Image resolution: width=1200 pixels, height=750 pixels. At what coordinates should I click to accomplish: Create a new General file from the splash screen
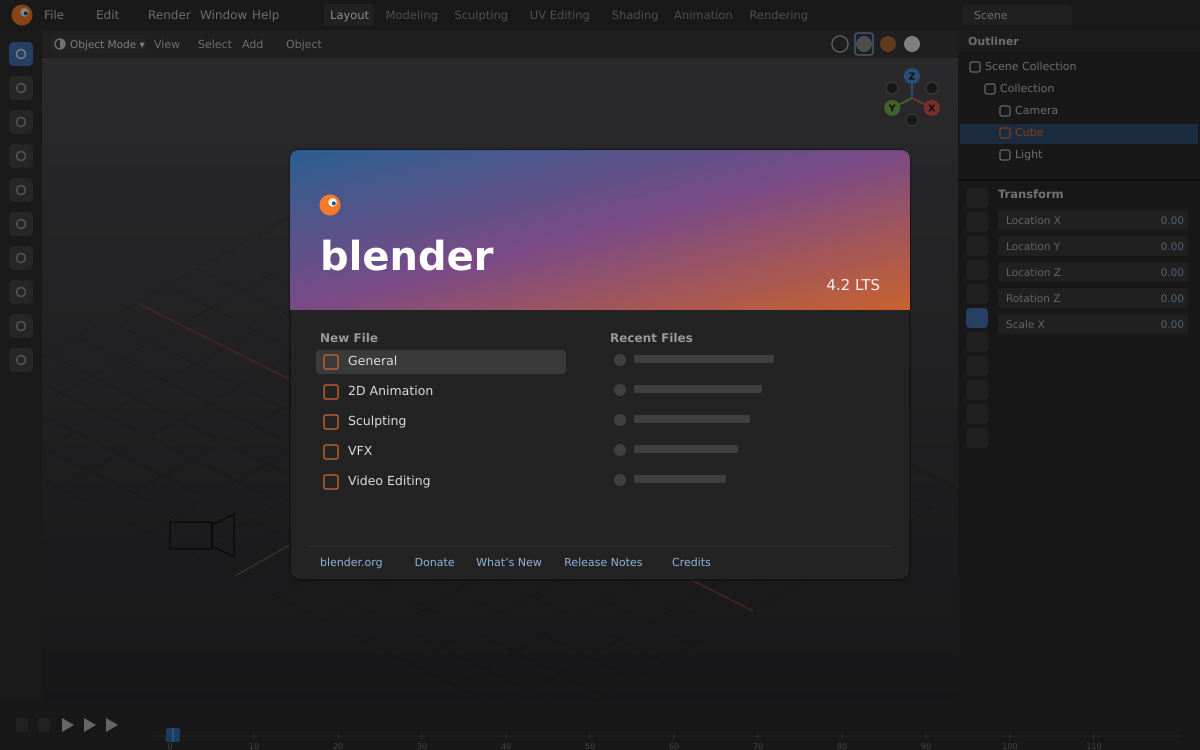[441, 362]
